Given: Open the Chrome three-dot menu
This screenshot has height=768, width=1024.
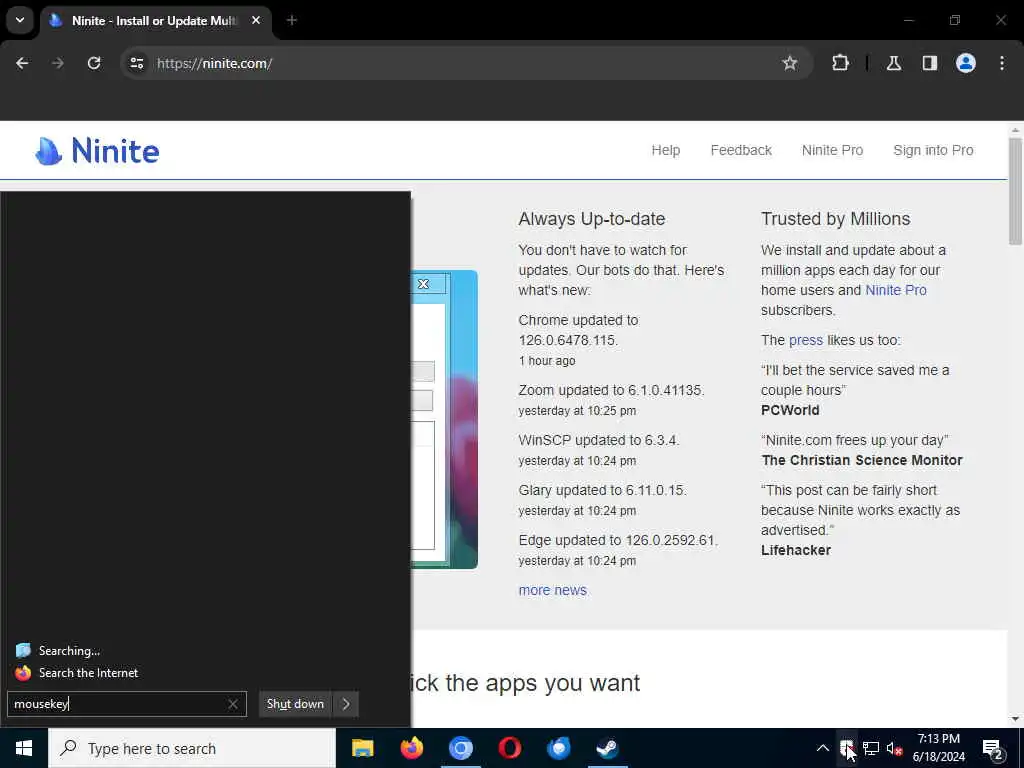Looking at the screenshot, I should click(1002, 63).
